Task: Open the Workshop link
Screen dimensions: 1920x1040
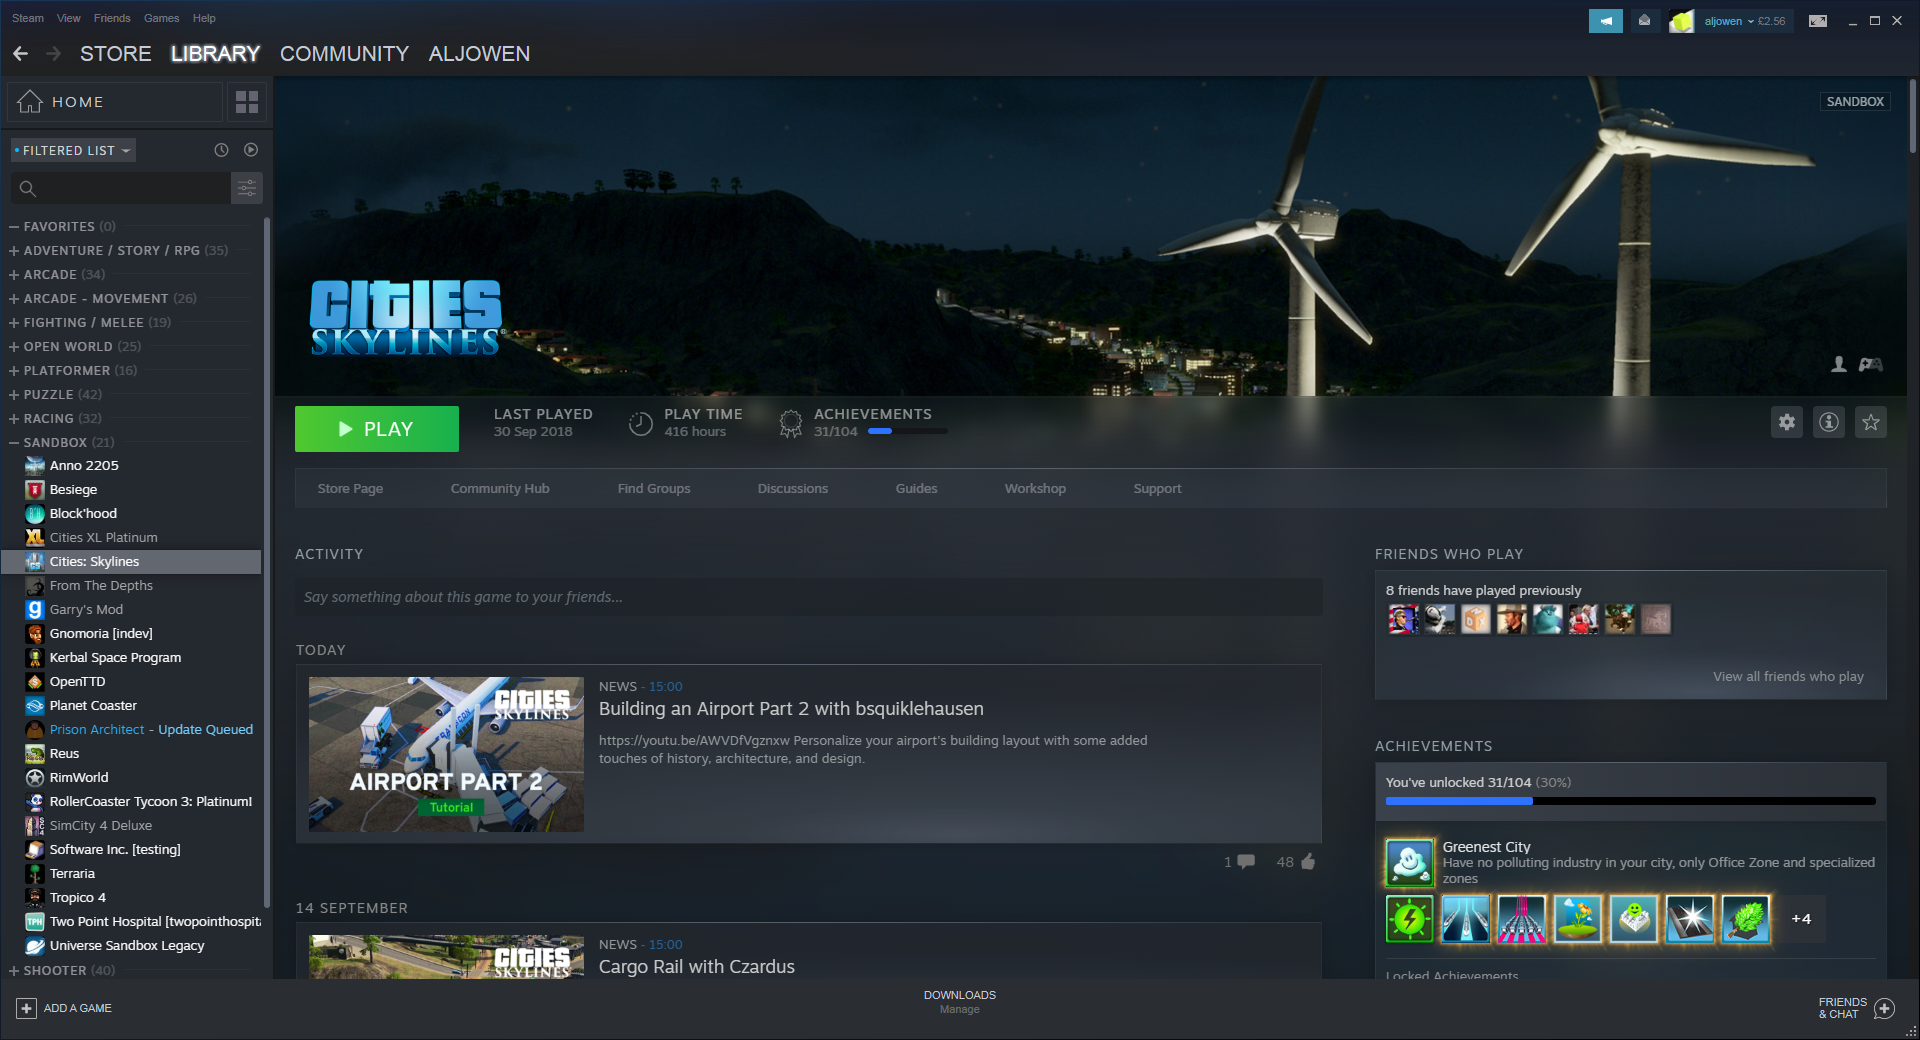Action: coord(1035,489)
